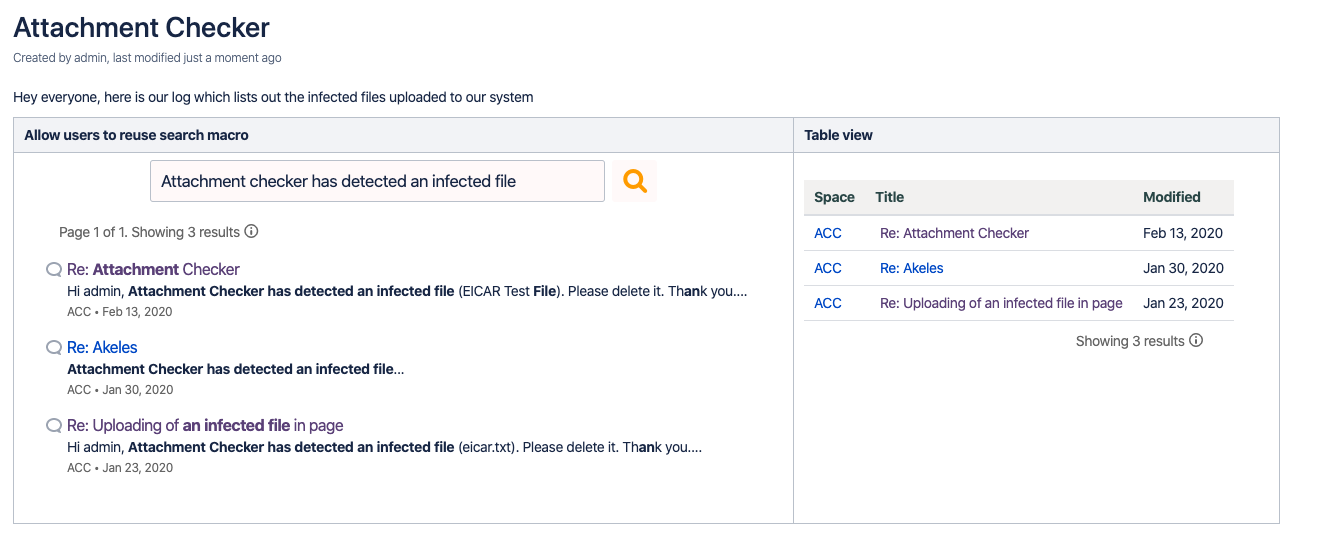This screenshot has width=1334, height=548.
Task: Open Re: Akeles title in table
Action: pyautogui.click(x=911, y=268)
